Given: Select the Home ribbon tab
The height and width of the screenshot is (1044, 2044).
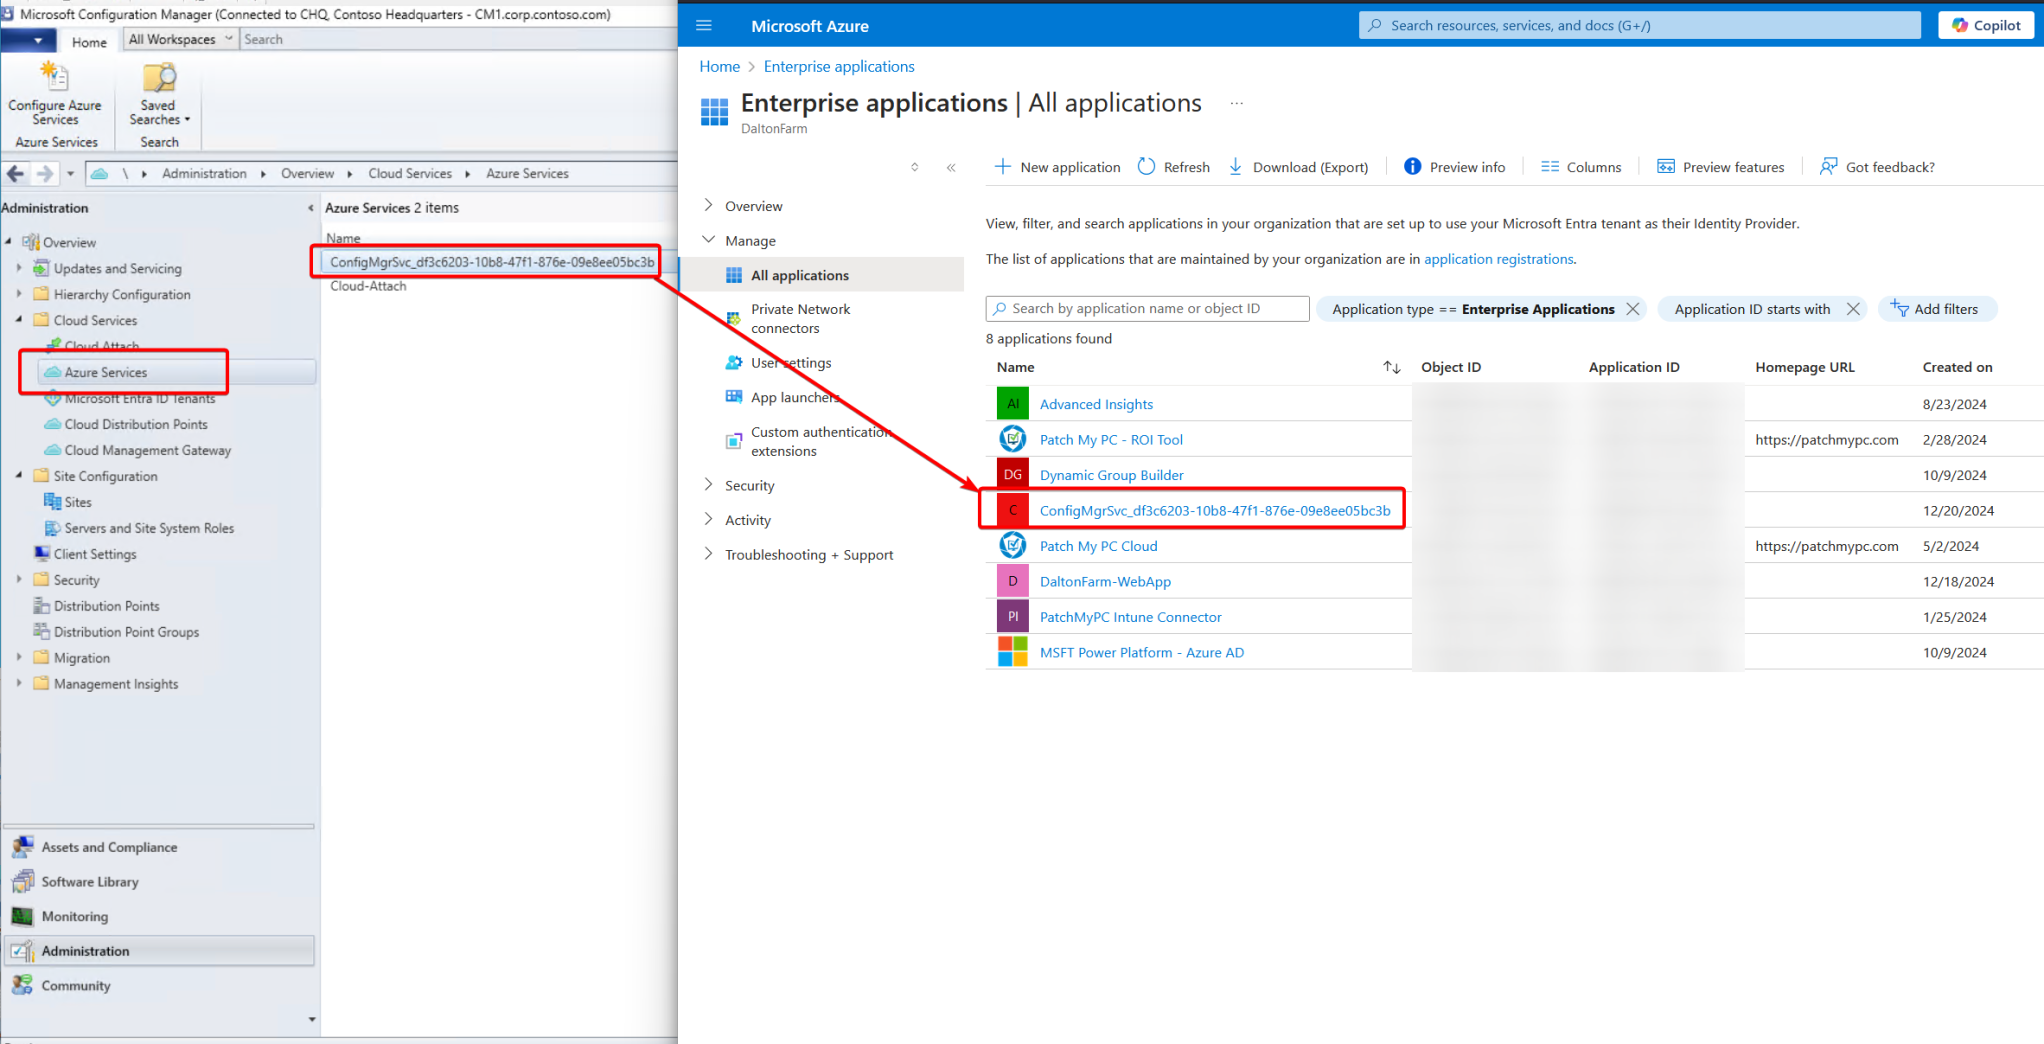Looking at the screenshot, I should 89,41.
